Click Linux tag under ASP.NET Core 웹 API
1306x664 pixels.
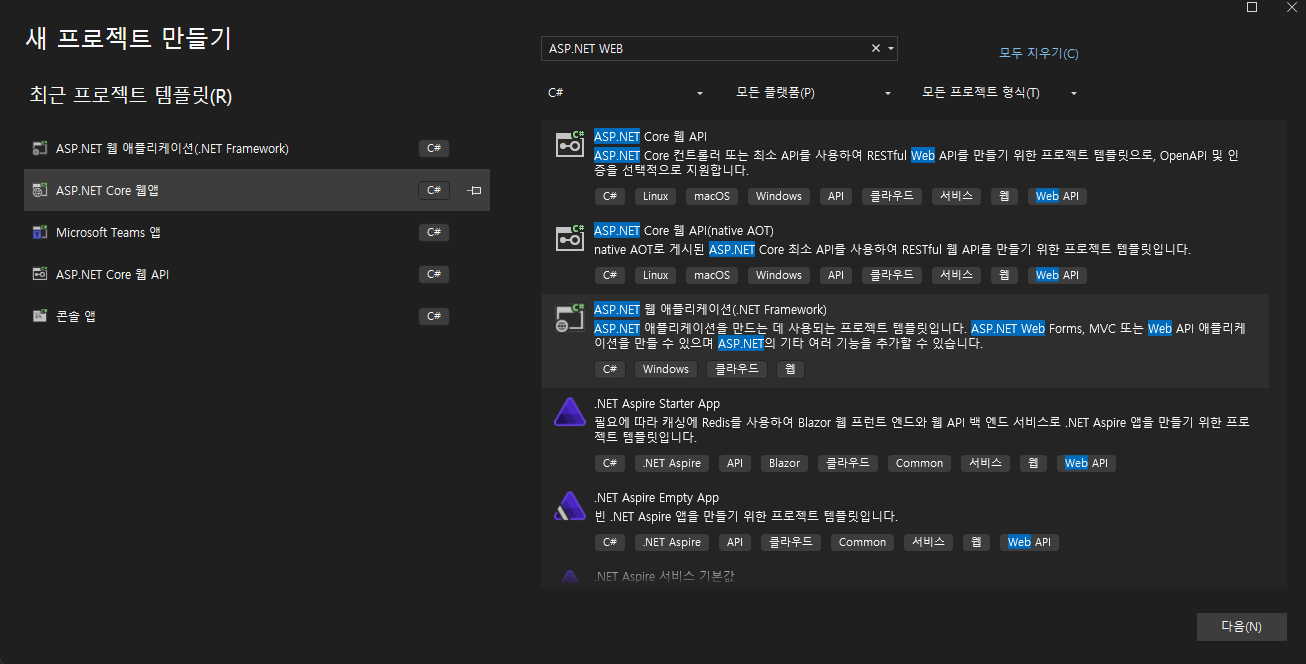tap(656, 196)
